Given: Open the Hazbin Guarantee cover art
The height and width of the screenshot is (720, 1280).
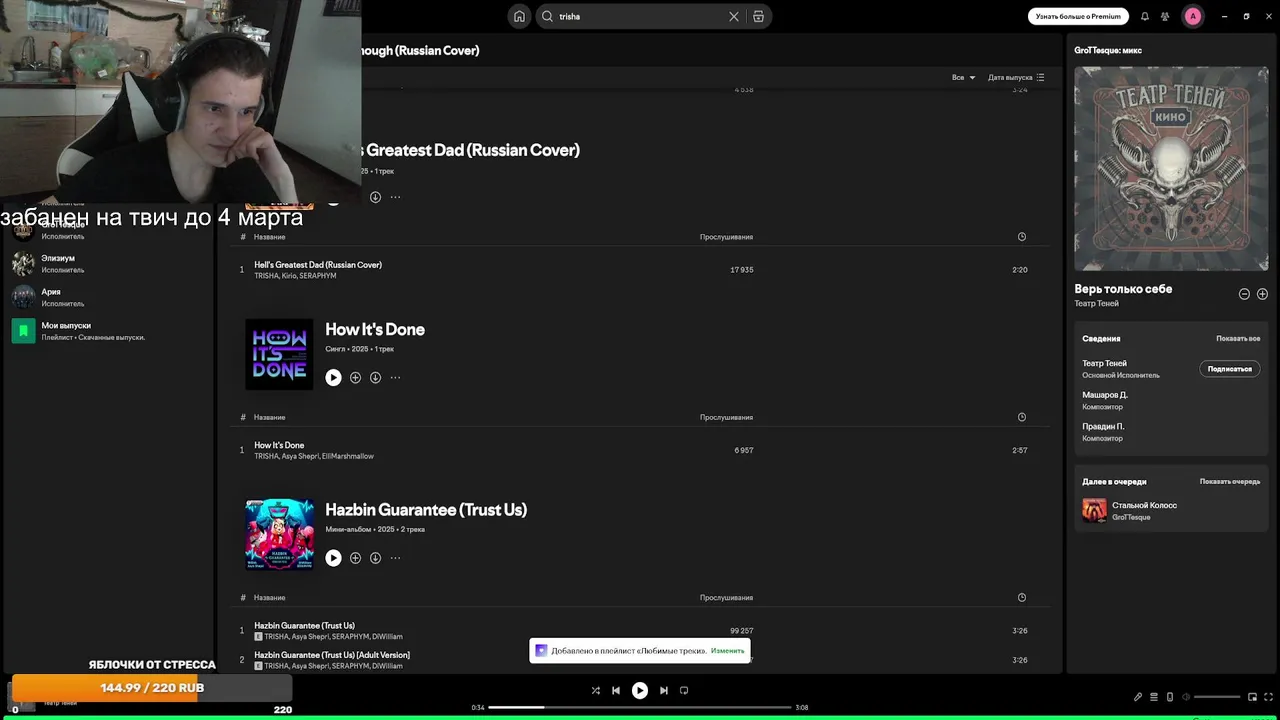Looking at the screenshot, I should point(279,535).
